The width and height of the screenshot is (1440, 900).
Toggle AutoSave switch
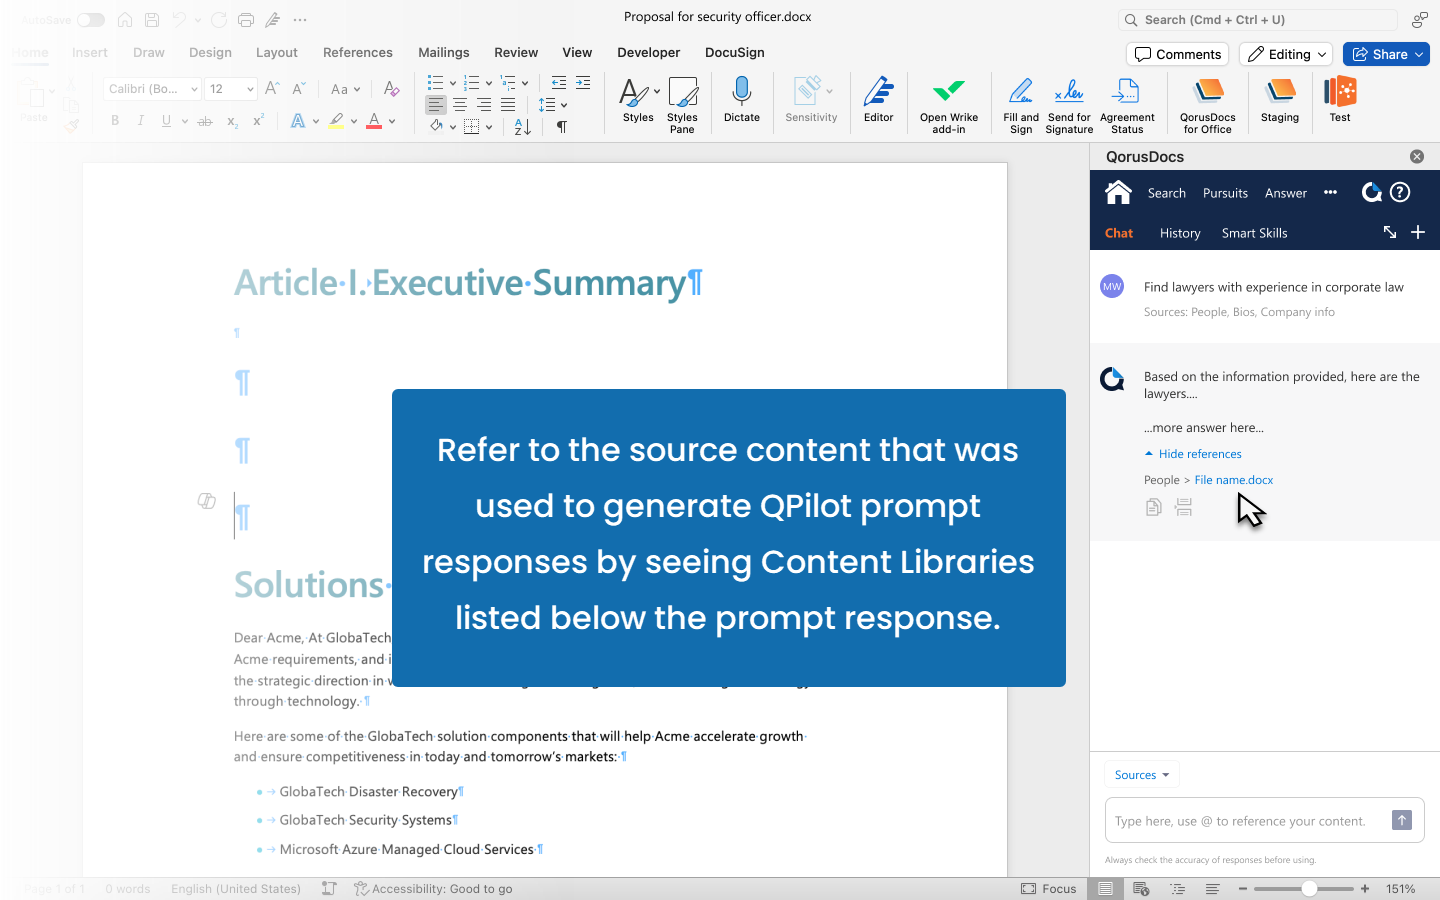91,20
